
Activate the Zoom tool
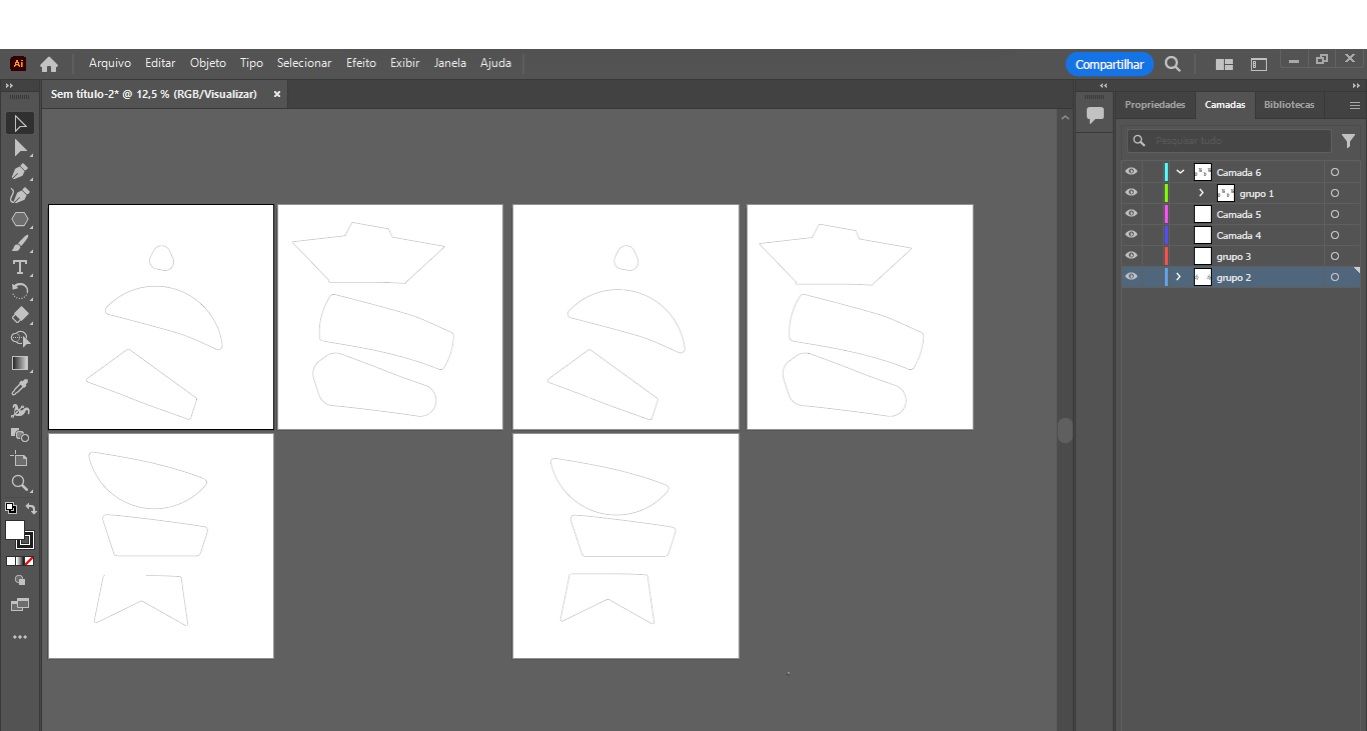[19, 483]
